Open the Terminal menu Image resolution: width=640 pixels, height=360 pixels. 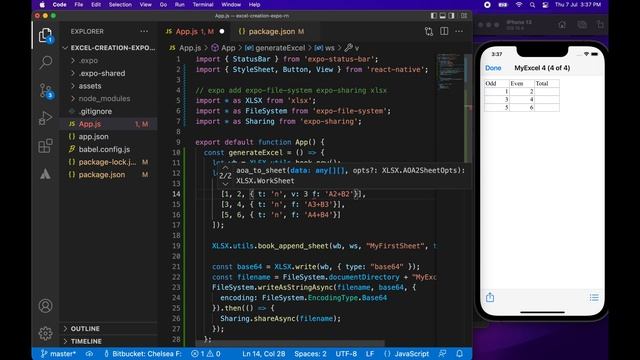(203, 5)
